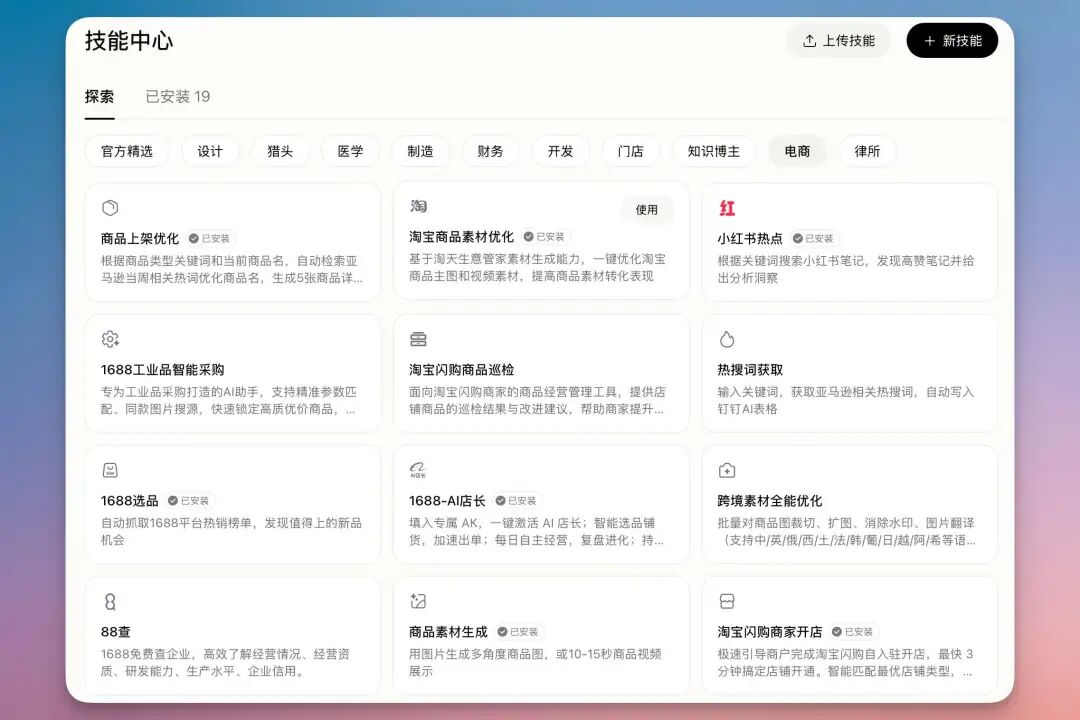Click the droplet icon above 热搜词获取

click(x=727, y=338)
